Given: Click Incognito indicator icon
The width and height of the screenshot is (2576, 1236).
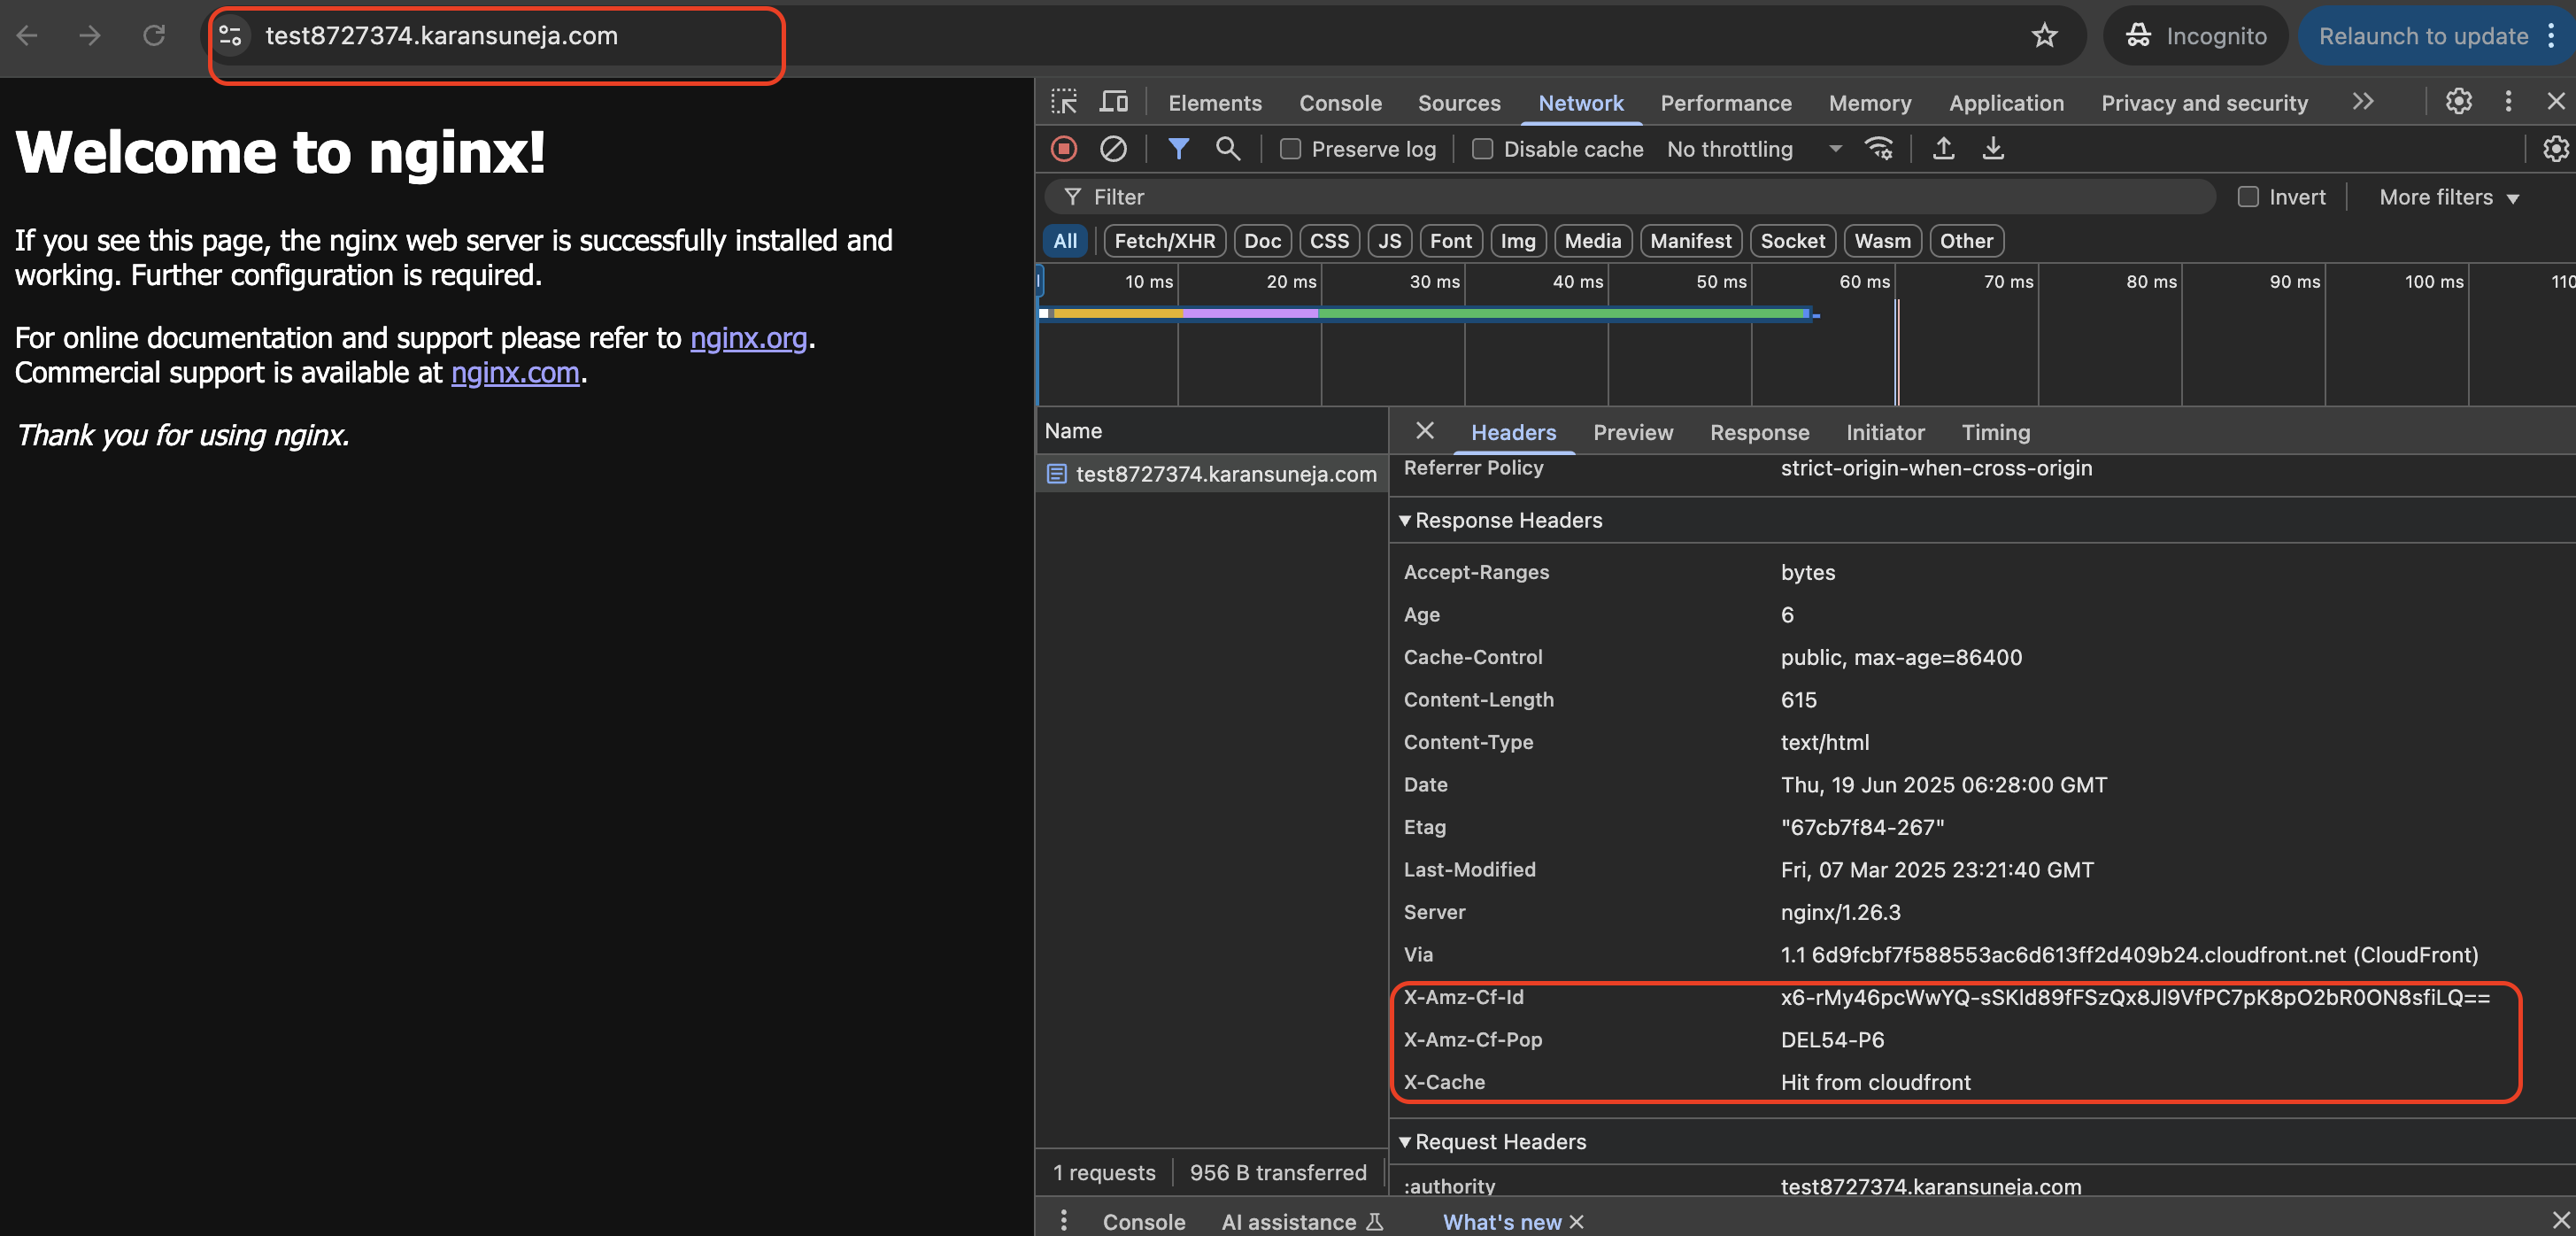Looking at the screenshot, I should [2138, 36].
